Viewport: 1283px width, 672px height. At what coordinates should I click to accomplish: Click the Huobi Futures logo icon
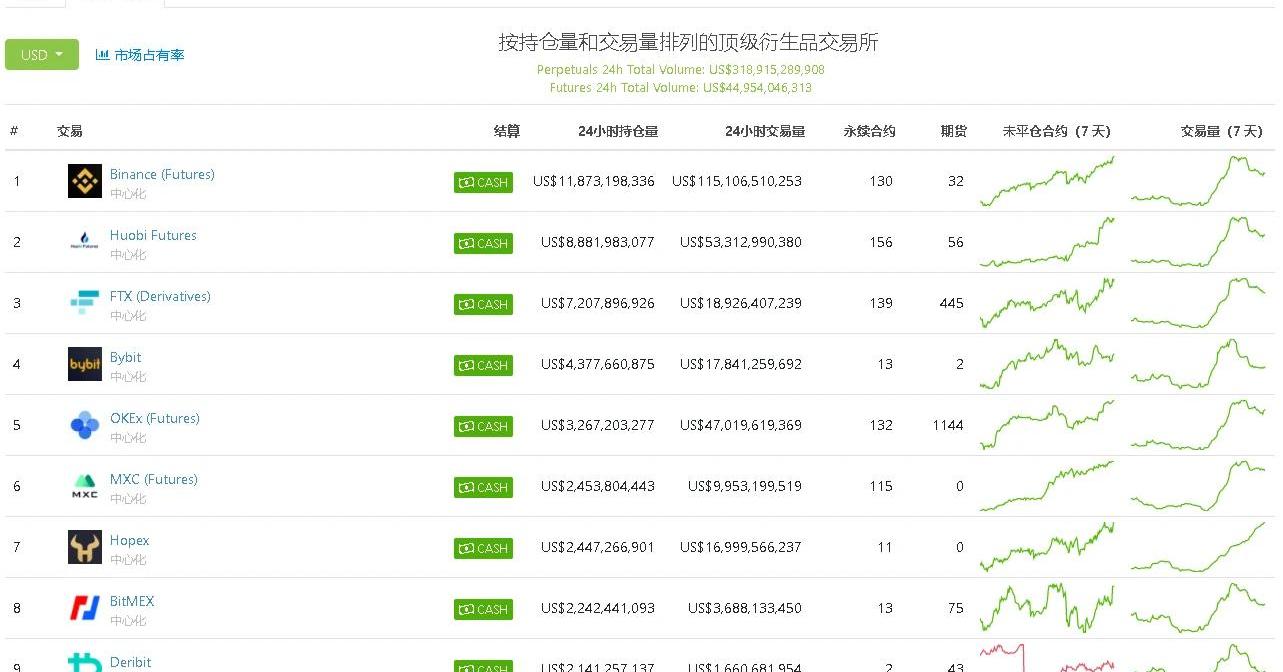85,242
